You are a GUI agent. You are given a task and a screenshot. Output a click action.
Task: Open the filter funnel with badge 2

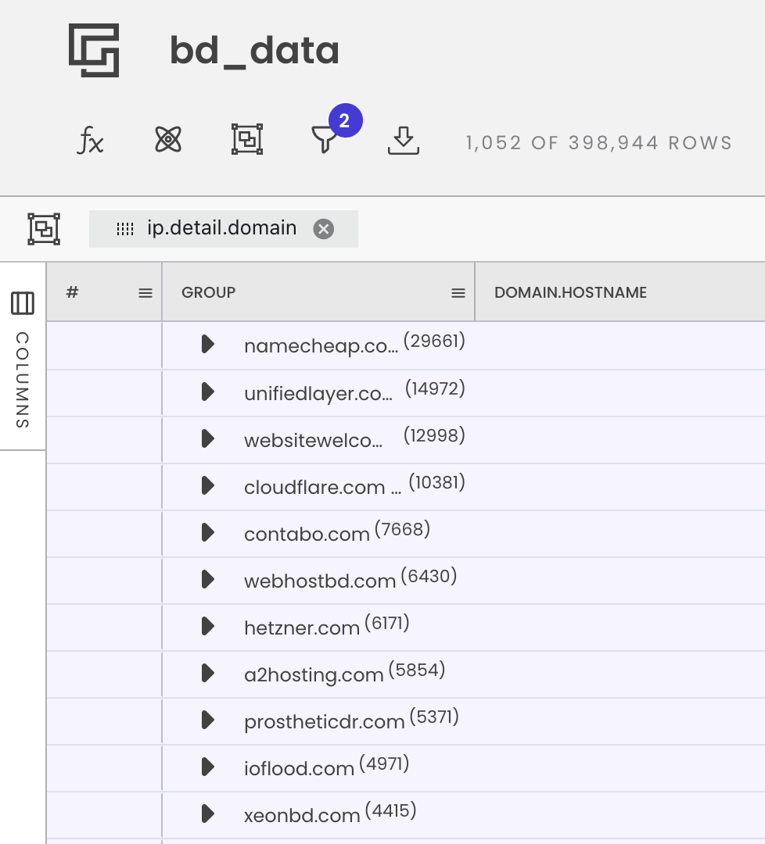(x=325, y=139)
